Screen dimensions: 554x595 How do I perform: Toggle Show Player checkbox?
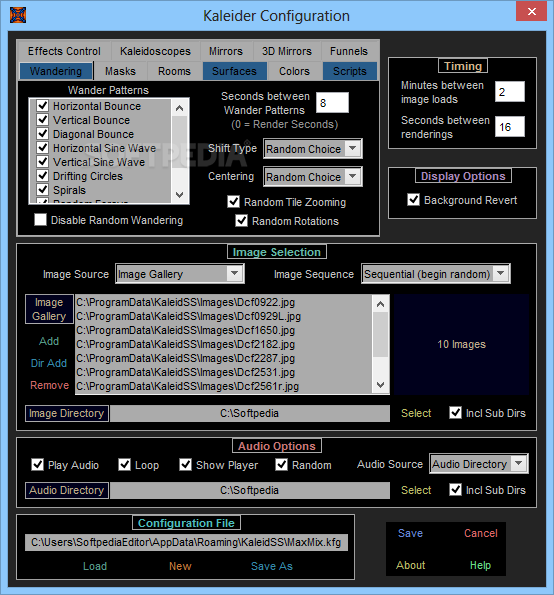(185, 464)
